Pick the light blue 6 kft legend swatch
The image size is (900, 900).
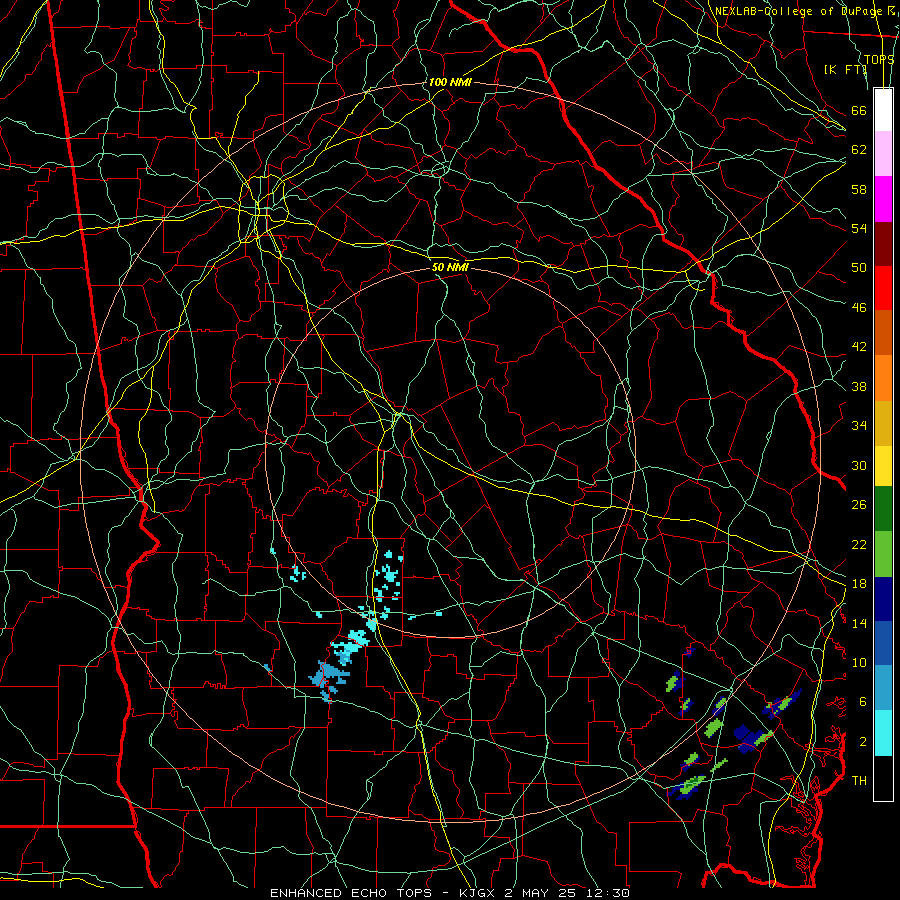click(x=883, y=688)
